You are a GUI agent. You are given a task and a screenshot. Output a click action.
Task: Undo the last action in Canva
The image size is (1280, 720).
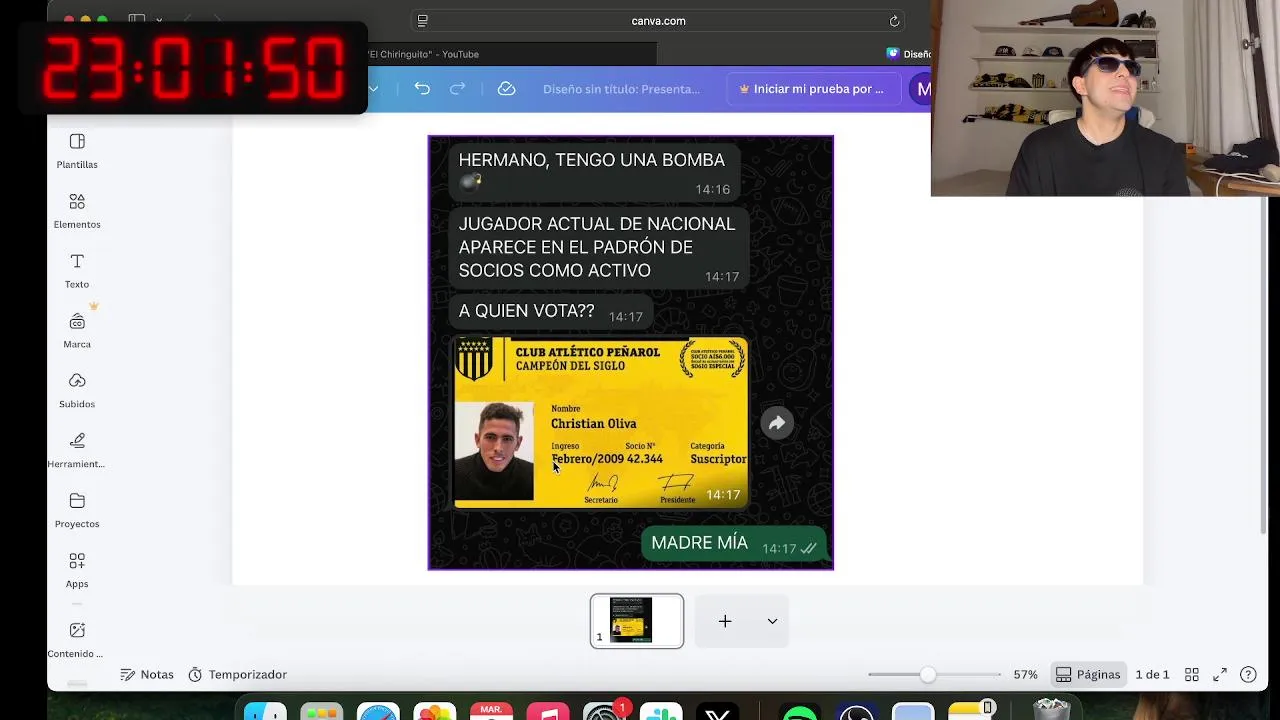click(422, 89)
